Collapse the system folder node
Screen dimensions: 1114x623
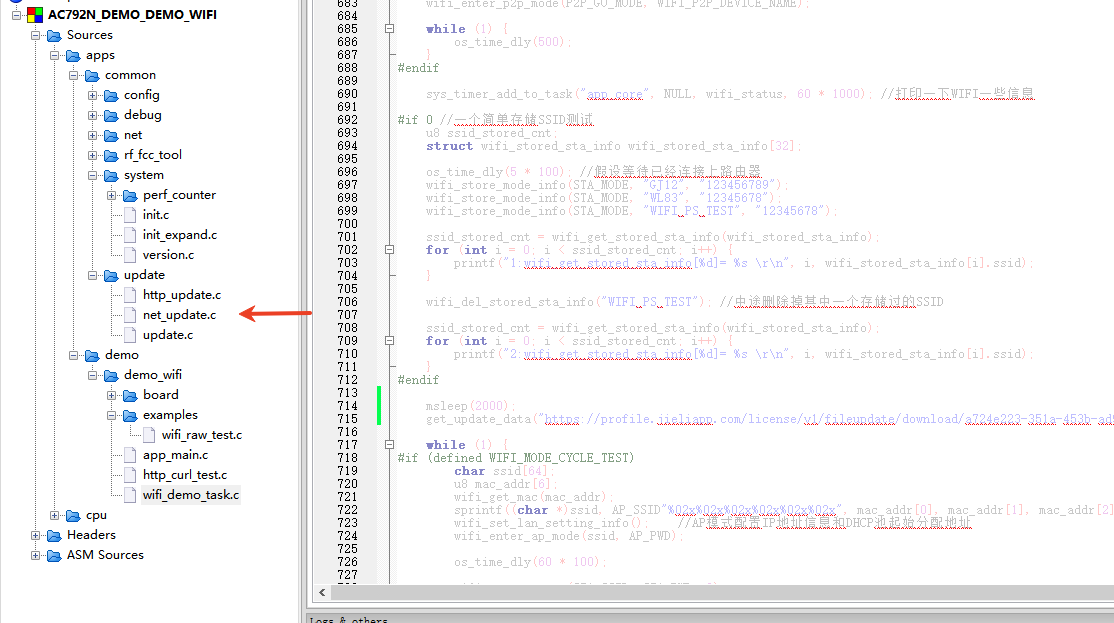coord(93,175)
